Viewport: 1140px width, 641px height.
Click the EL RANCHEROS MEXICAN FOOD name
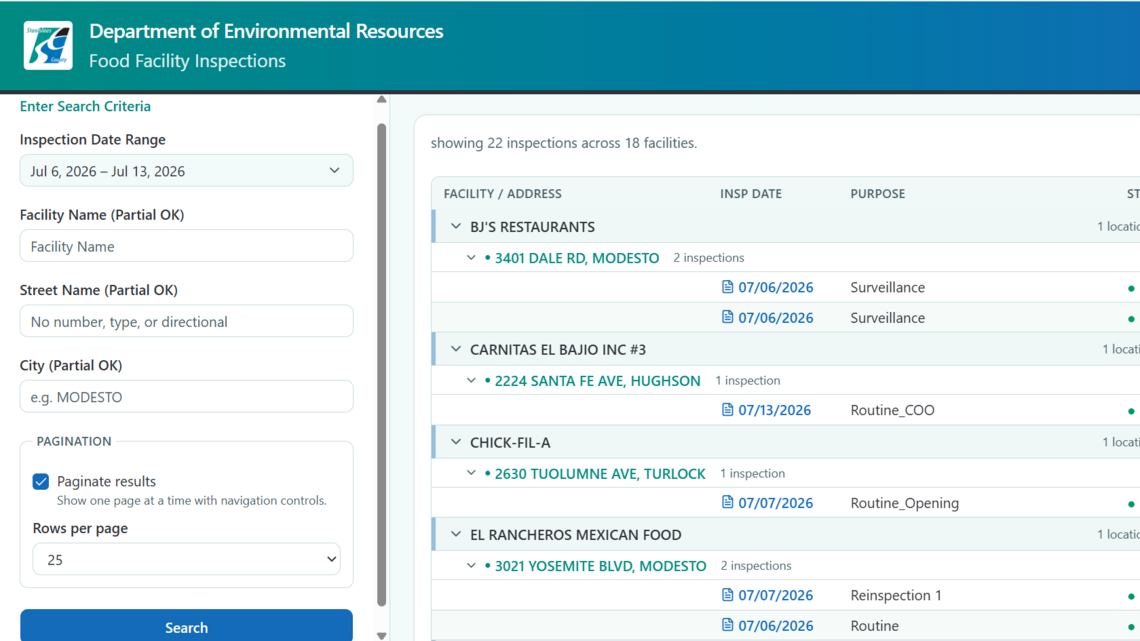(x=576, y=535)
